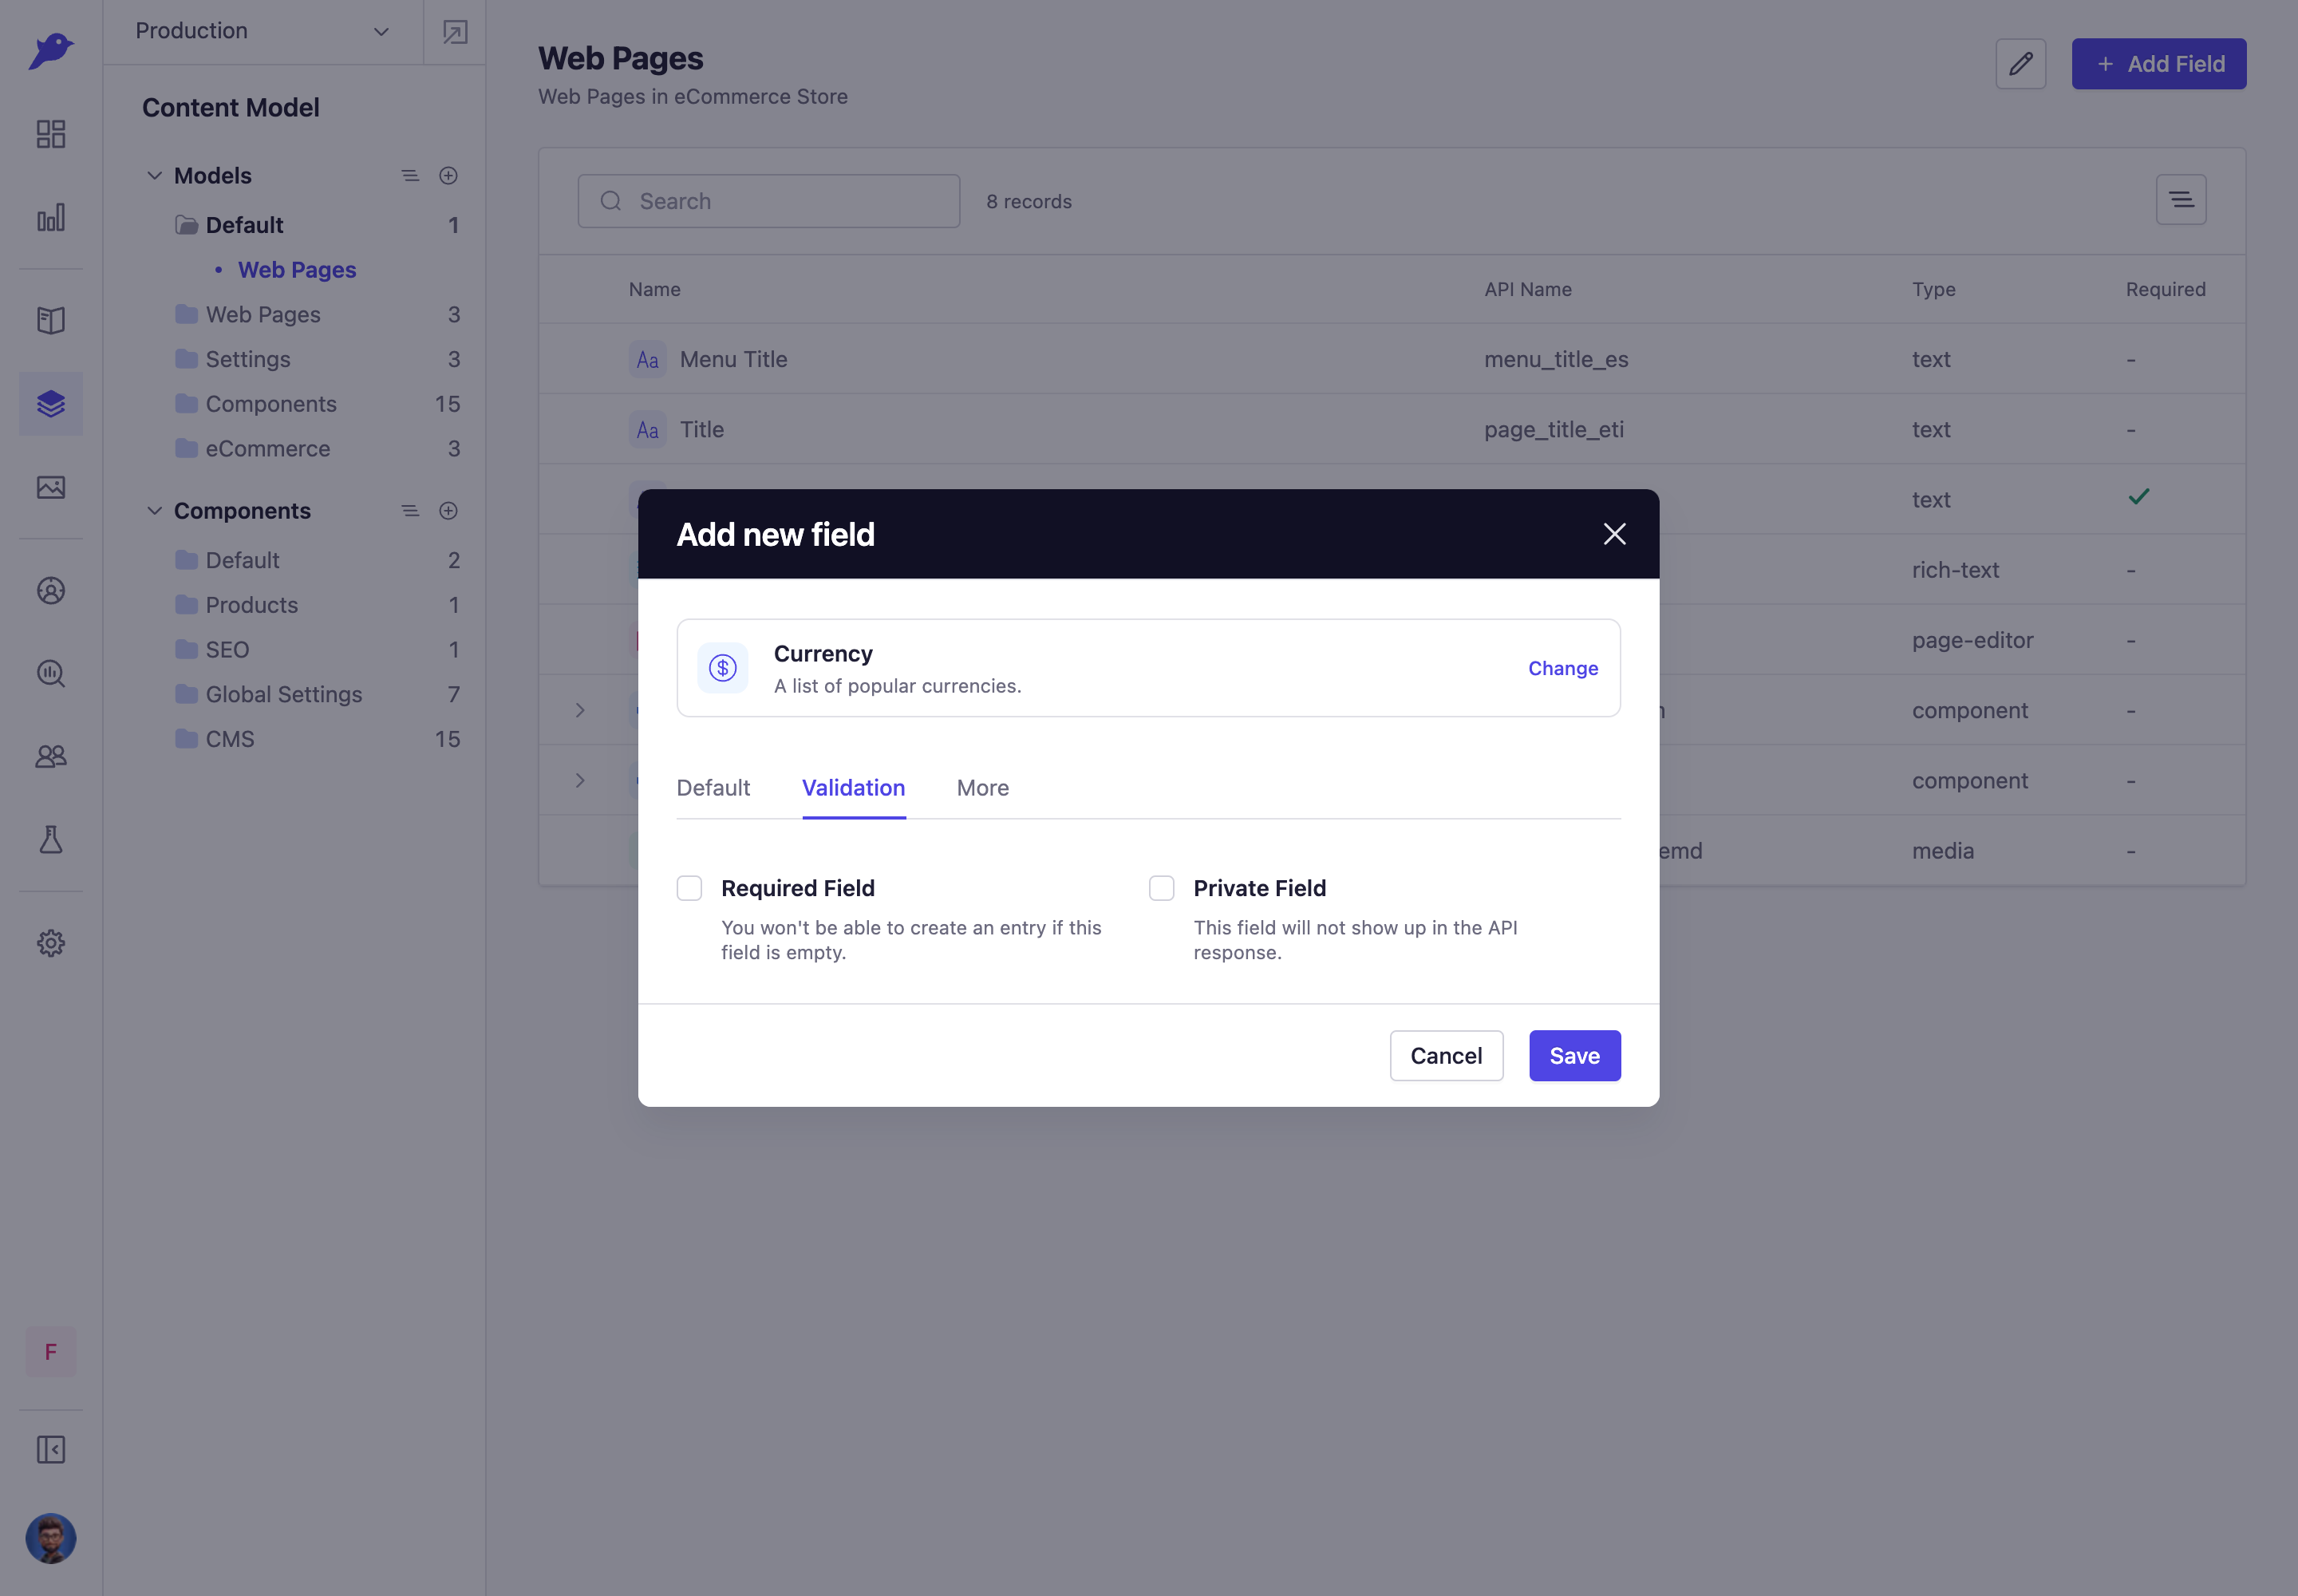2298x1596 pixels.
Task: Click the media type cell
Action: point(1943,851)
